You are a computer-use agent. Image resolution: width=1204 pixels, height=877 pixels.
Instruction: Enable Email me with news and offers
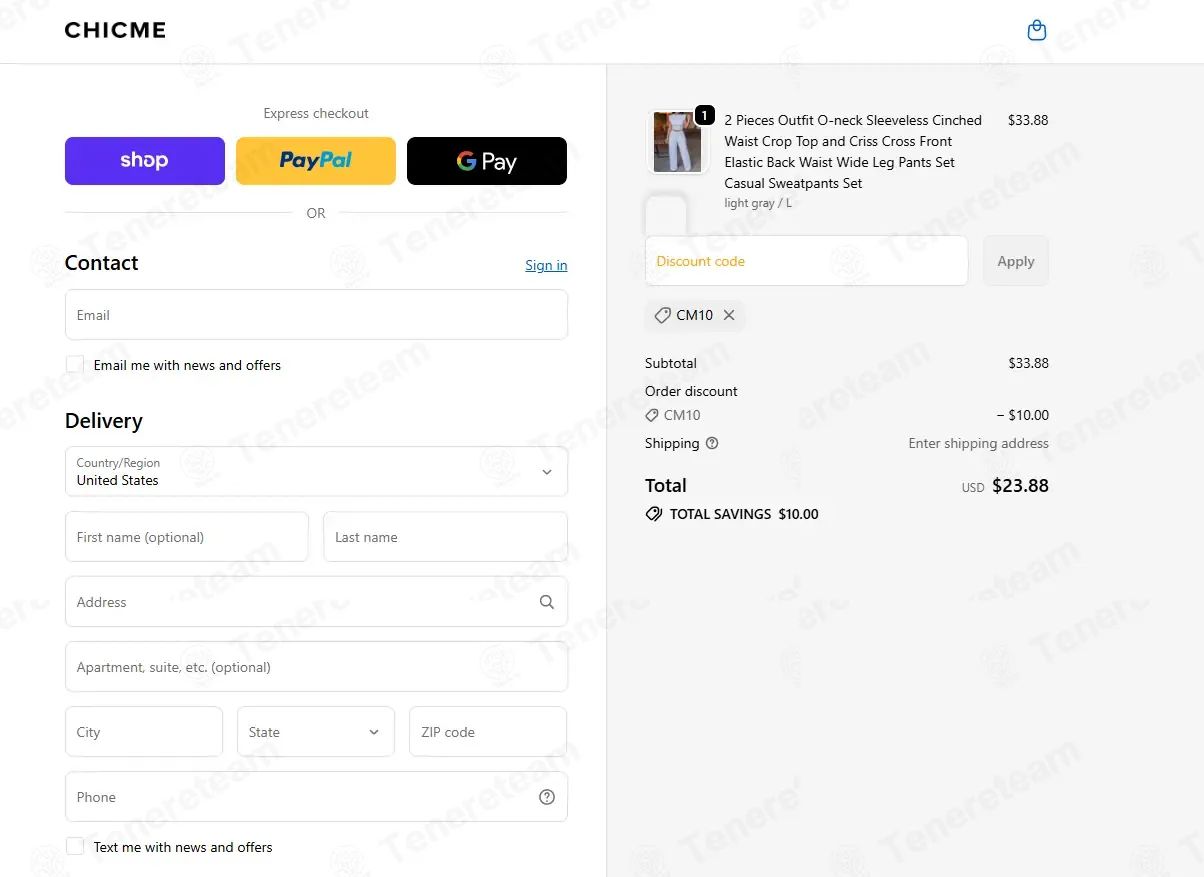tap(75, 364)
